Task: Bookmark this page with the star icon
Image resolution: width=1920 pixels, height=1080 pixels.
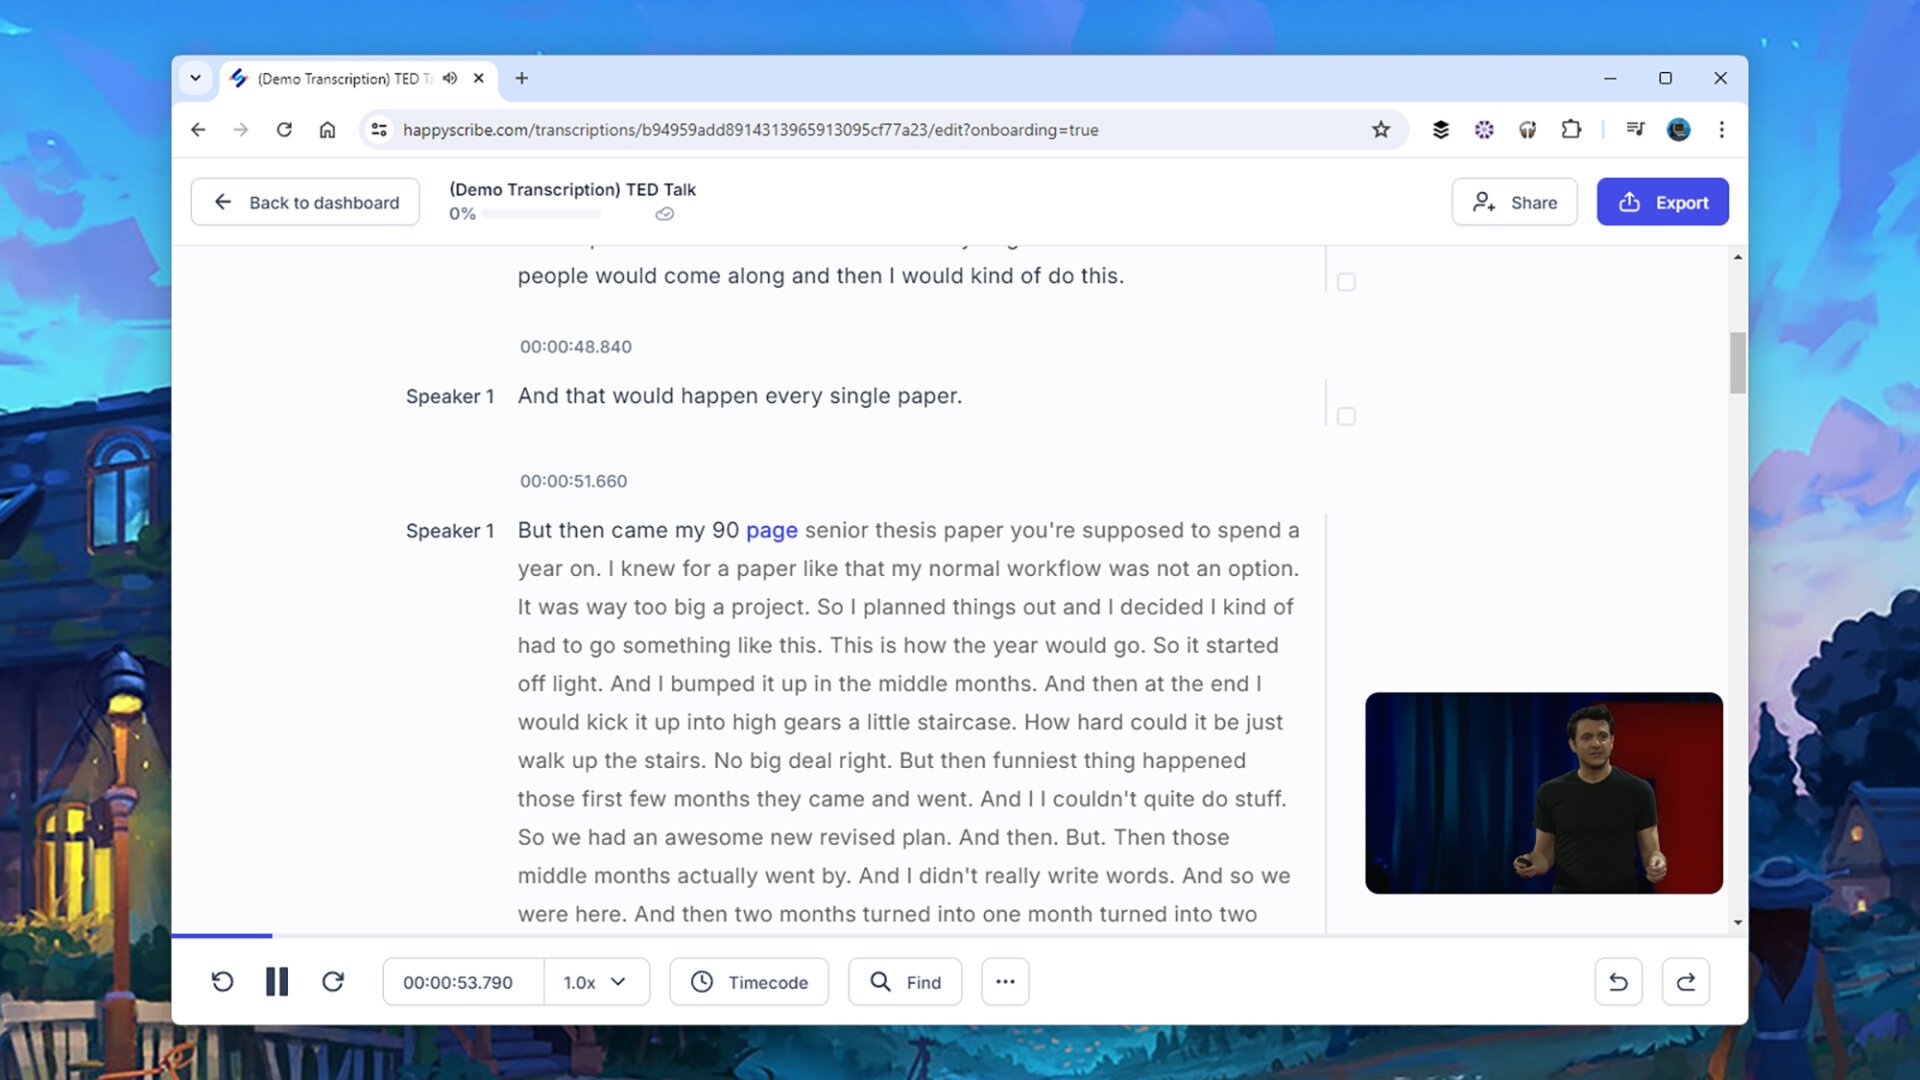Action: pos(1381,130)
